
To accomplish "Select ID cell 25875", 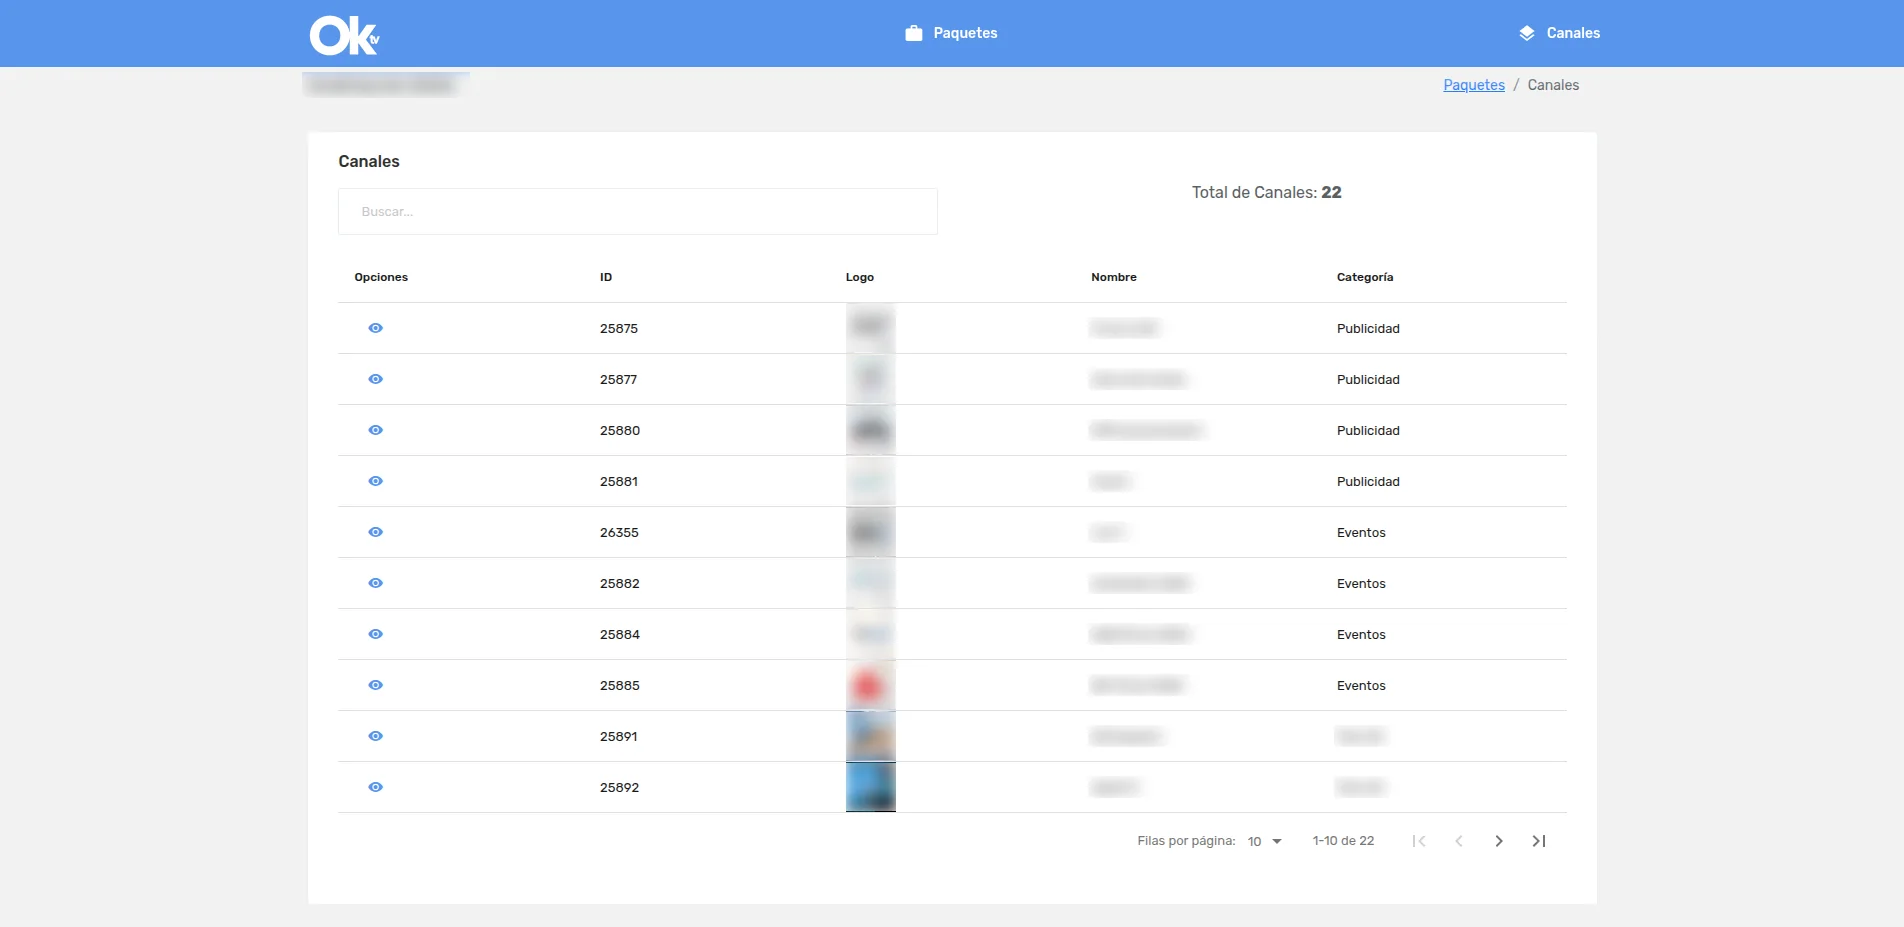I will tap(619, 328).
